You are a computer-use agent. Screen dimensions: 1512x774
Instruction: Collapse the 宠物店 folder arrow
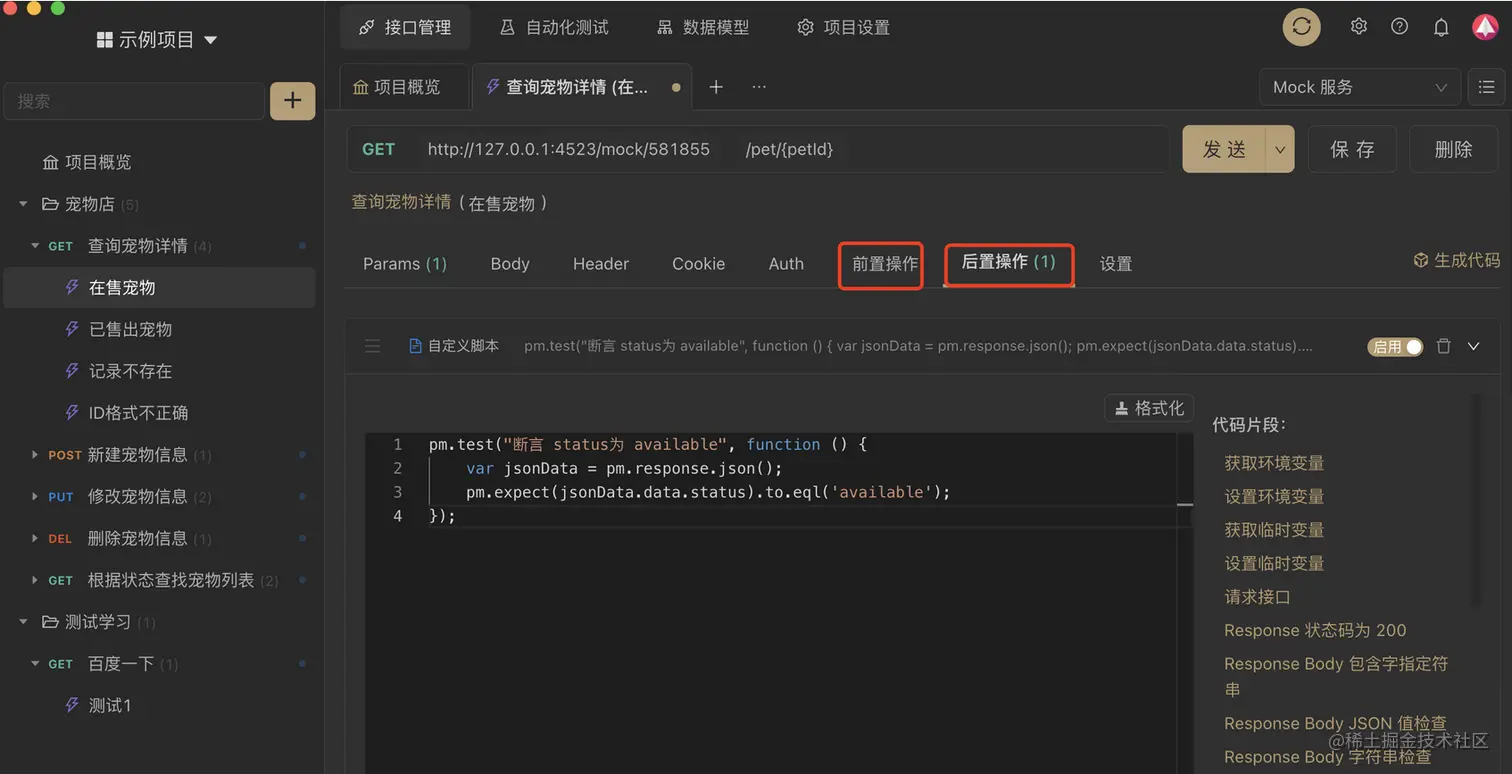[23, 204]
